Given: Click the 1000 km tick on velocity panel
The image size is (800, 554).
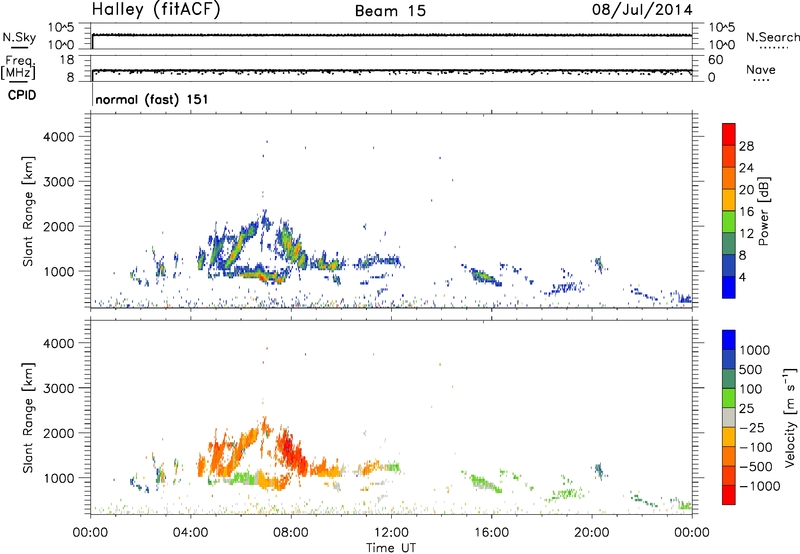Looking at the screenshot, I should [x=59, y=478].
